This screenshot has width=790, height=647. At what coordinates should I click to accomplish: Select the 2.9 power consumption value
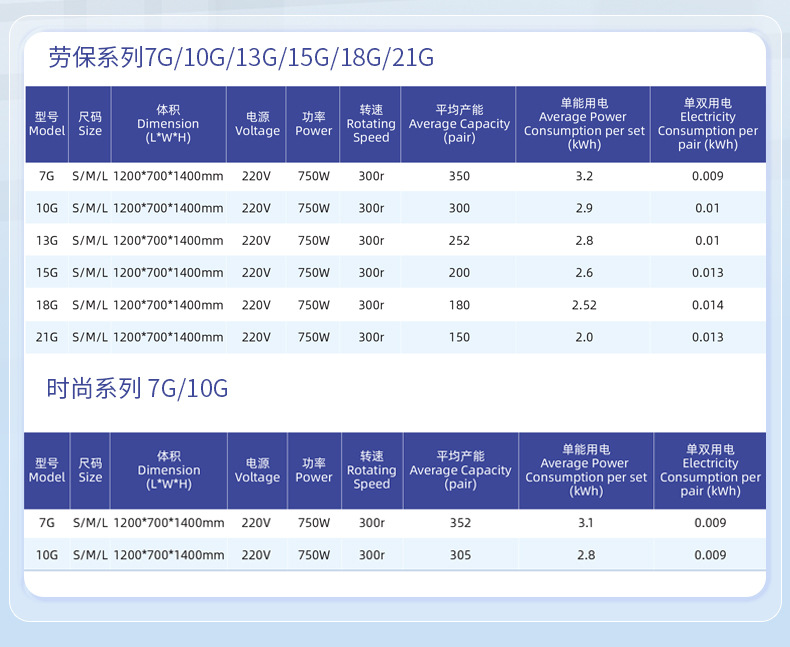tap(584, 209)
